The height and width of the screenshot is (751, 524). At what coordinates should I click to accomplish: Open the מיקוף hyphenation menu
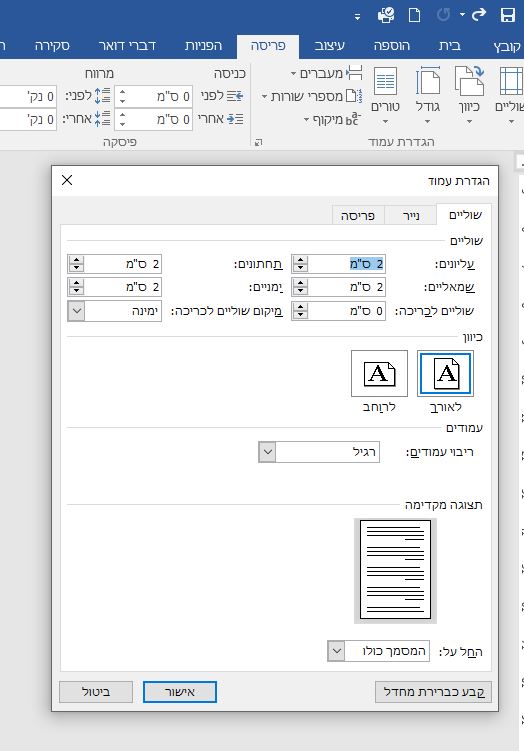click(332, 119)
